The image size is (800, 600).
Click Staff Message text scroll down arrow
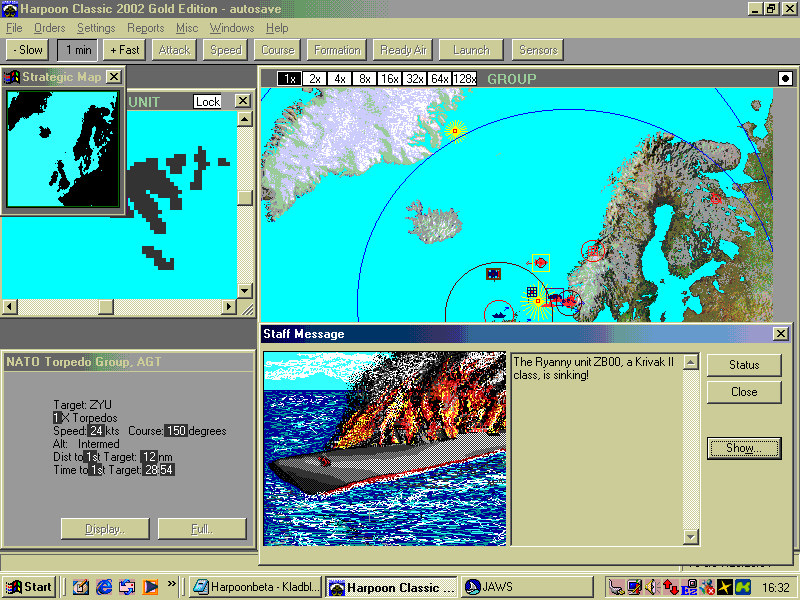pyautogui.click(x=690, y=537)
